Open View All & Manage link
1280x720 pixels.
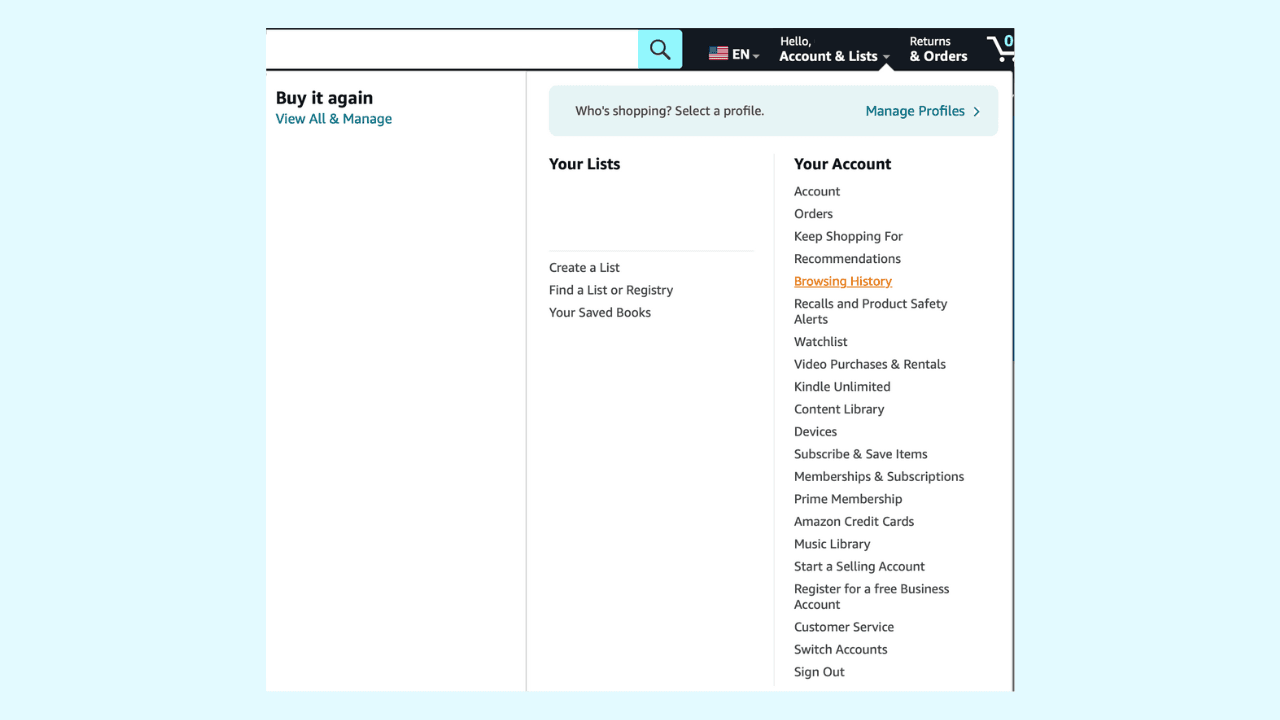tap(333, 119)
